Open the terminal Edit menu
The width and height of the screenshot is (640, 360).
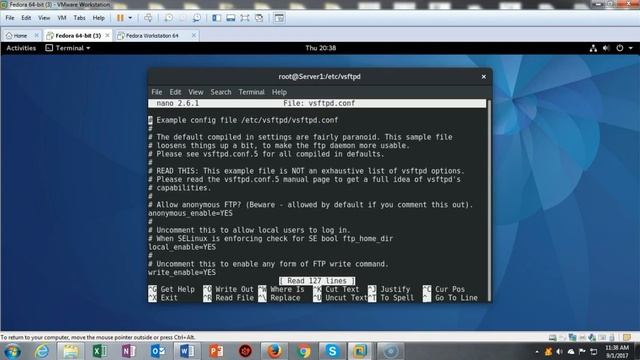(x=176, y=92)
